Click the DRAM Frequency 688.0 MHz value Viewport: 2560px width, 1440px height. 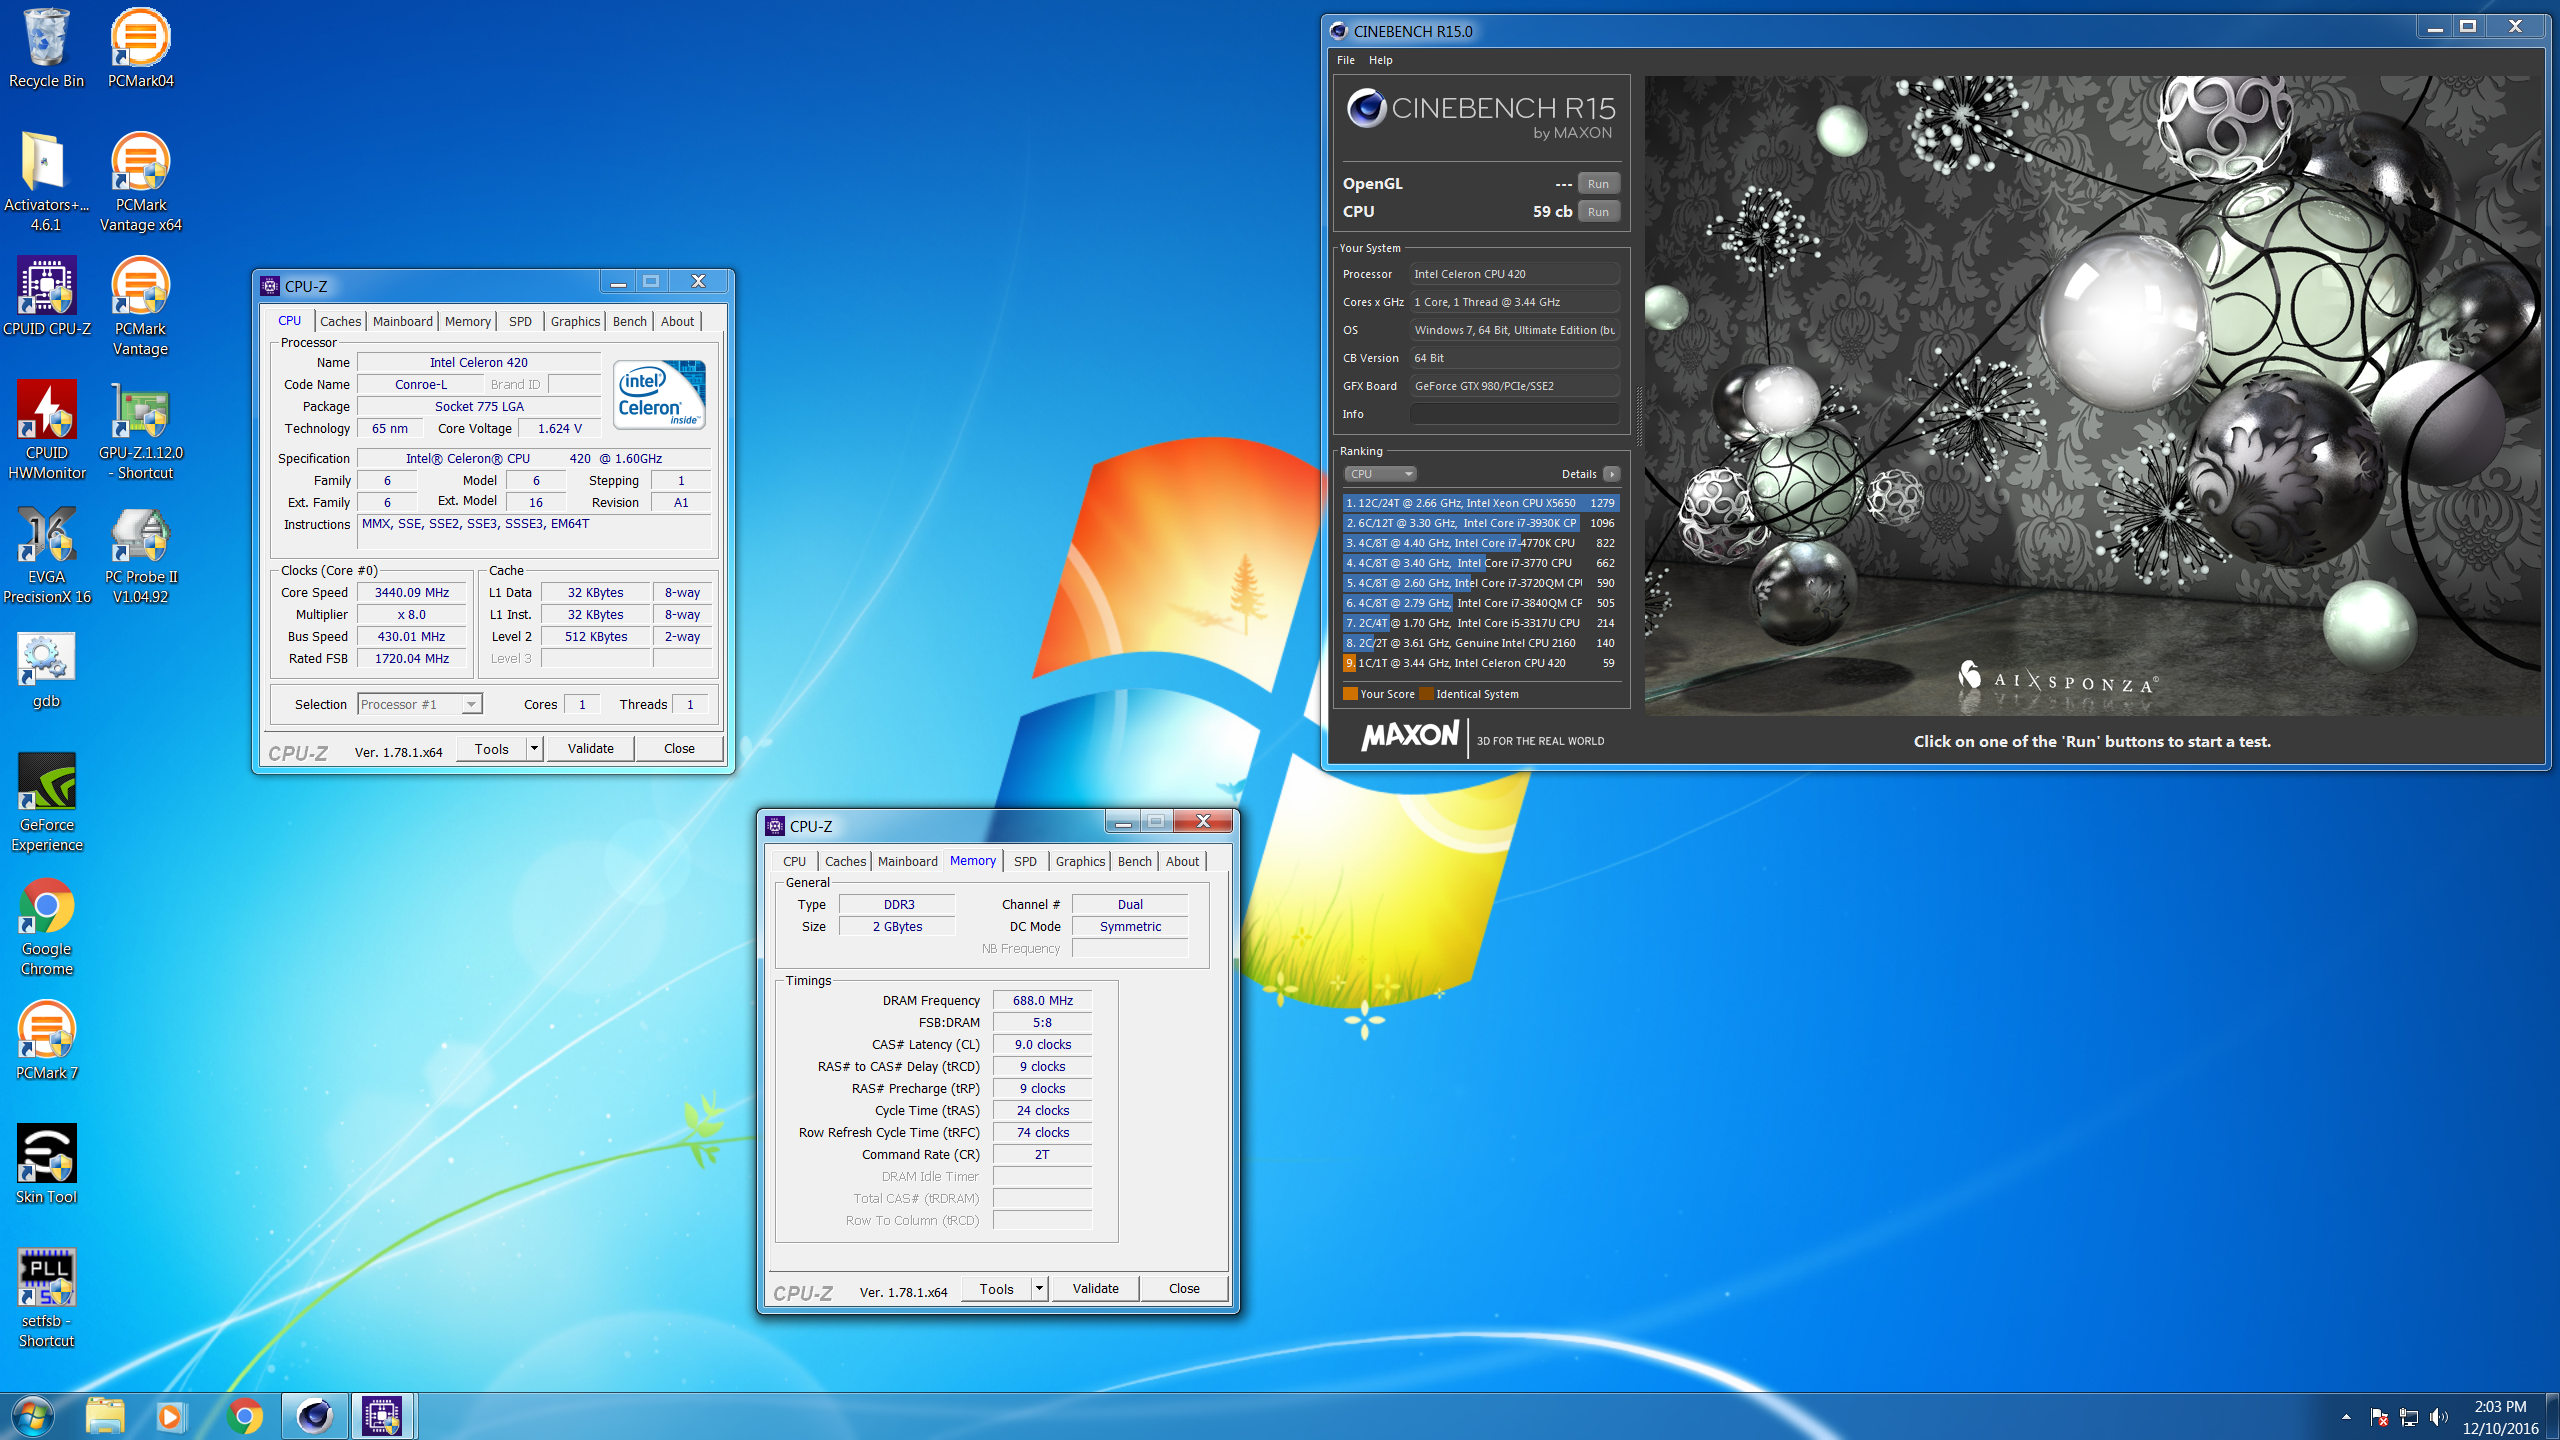pyautogui.click(x=1042, y=1000)
